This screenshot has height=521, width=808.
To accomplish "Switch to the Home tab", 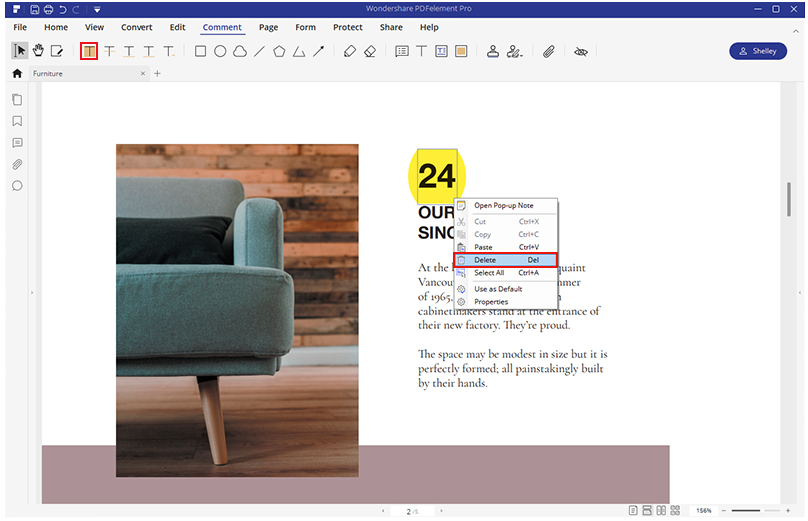I will [56, 27].
